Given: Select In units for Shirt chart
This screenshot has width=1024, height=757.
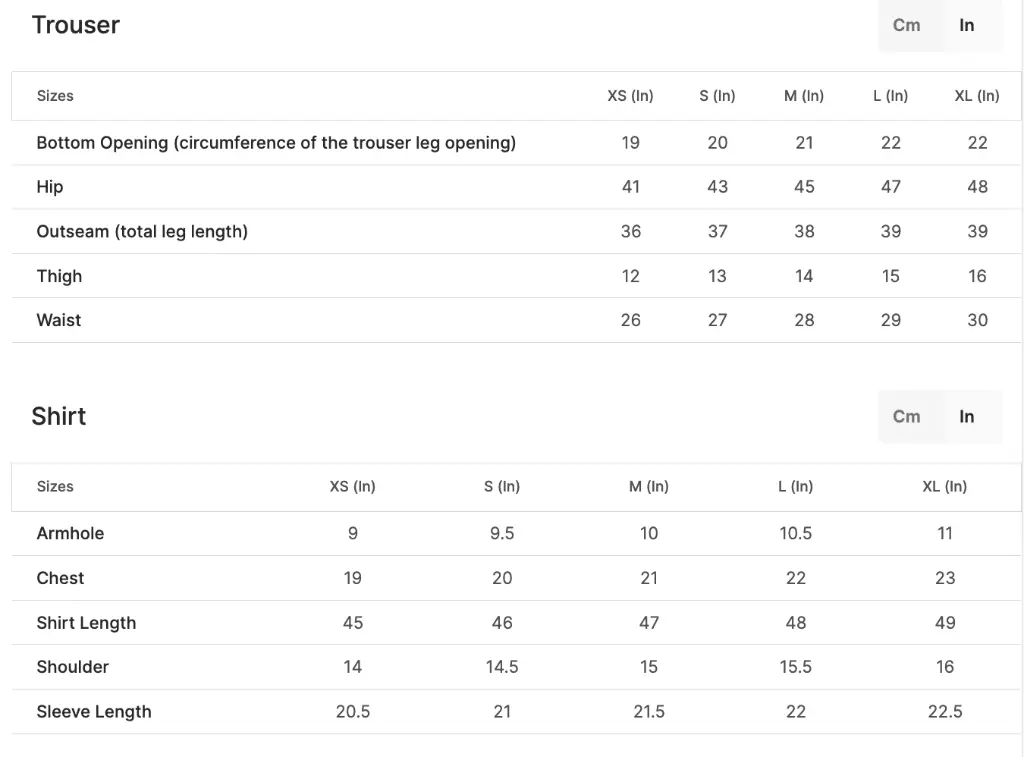Looking at the screenshot, I should tap(967, 417).
